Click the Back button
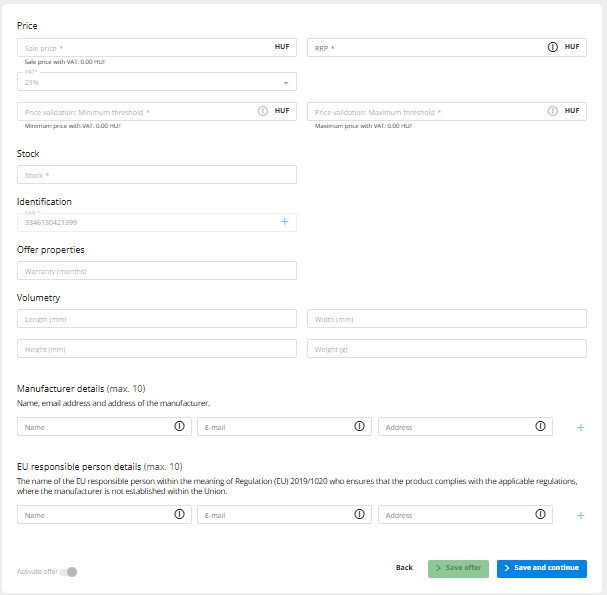 click(x=404, y=568)
